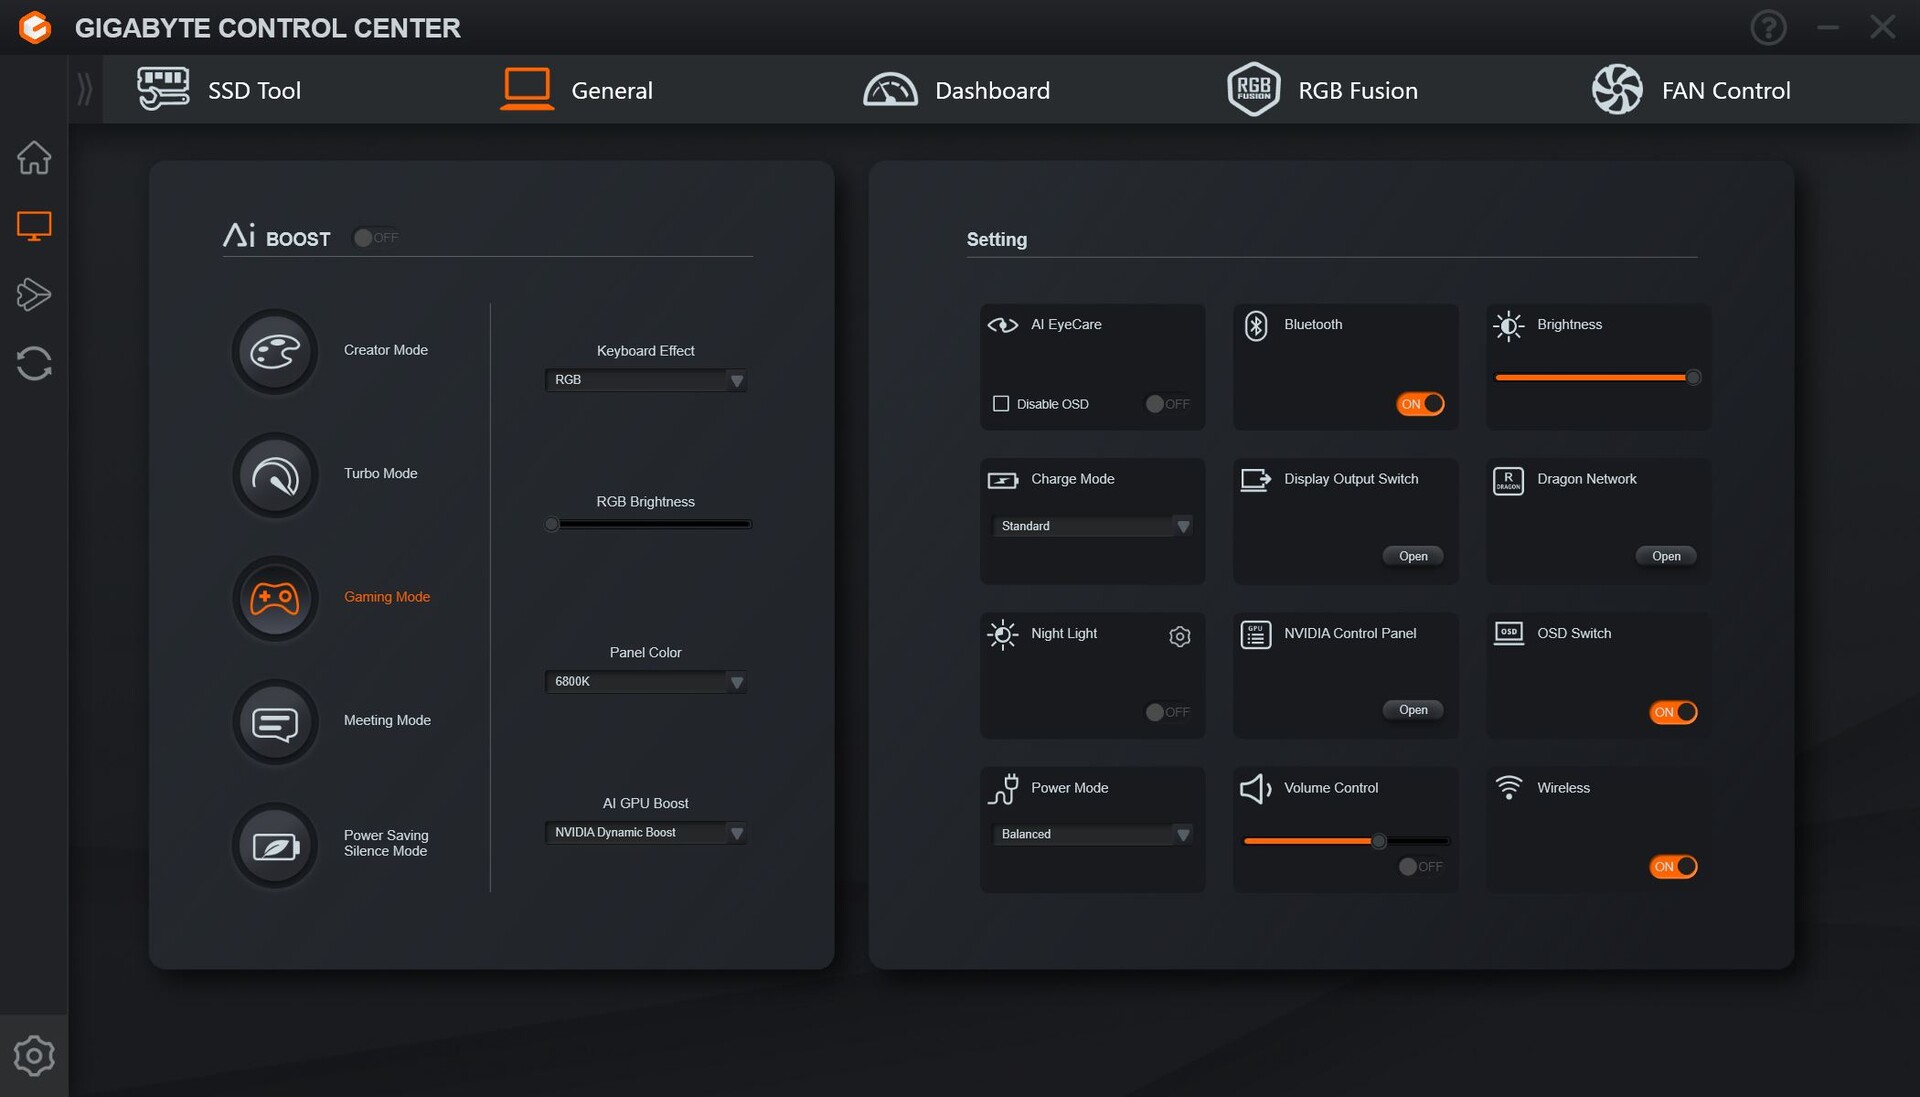Switch to General tab
Image resolution: width=1920 pixels, height=1097 pixels.
pos(577,90)
